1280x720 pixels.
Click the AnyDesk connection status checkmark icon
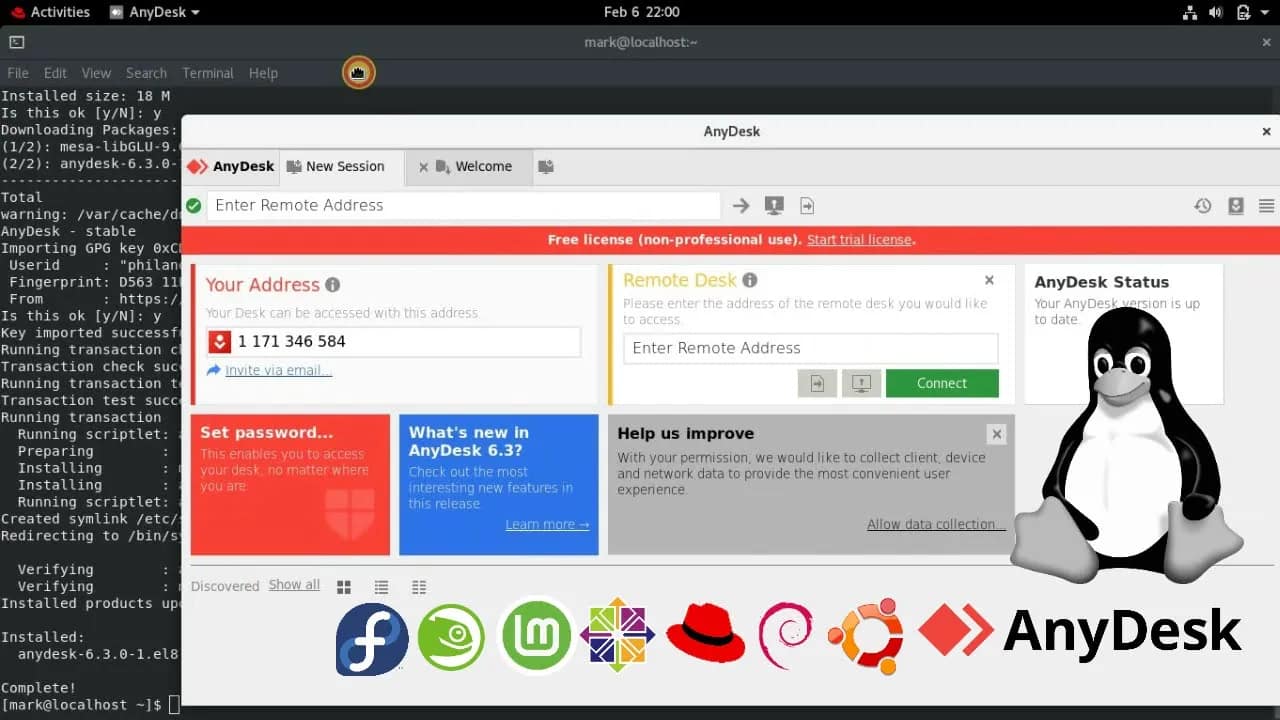tap(193, 205)
